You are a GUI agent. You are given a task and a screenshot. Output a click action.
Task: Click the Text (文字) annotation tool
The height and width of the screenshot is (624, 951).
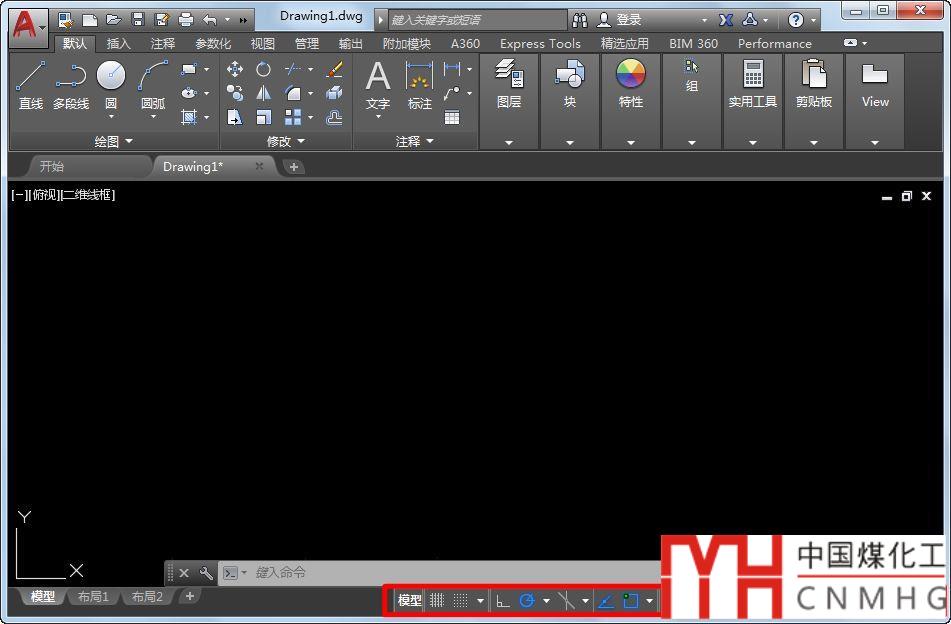377,83
